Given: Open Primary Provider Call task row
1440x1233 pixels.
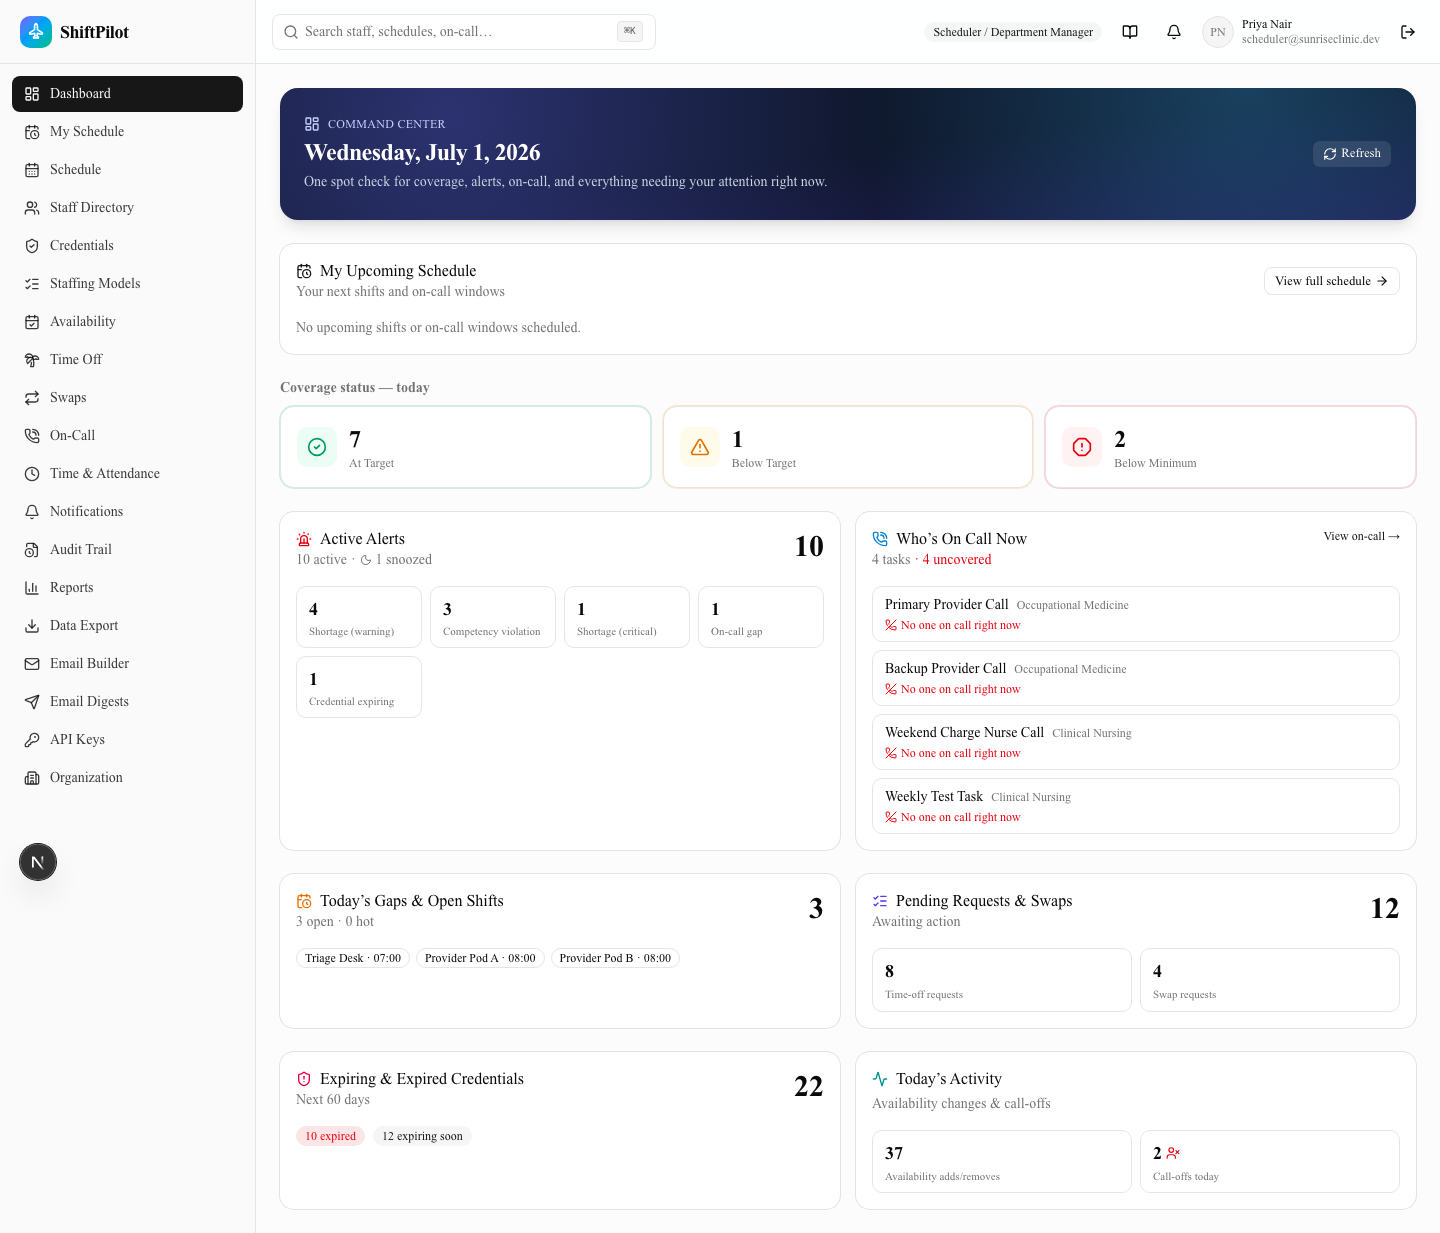Looking at the screenshot, I should tap(1136, 614).
